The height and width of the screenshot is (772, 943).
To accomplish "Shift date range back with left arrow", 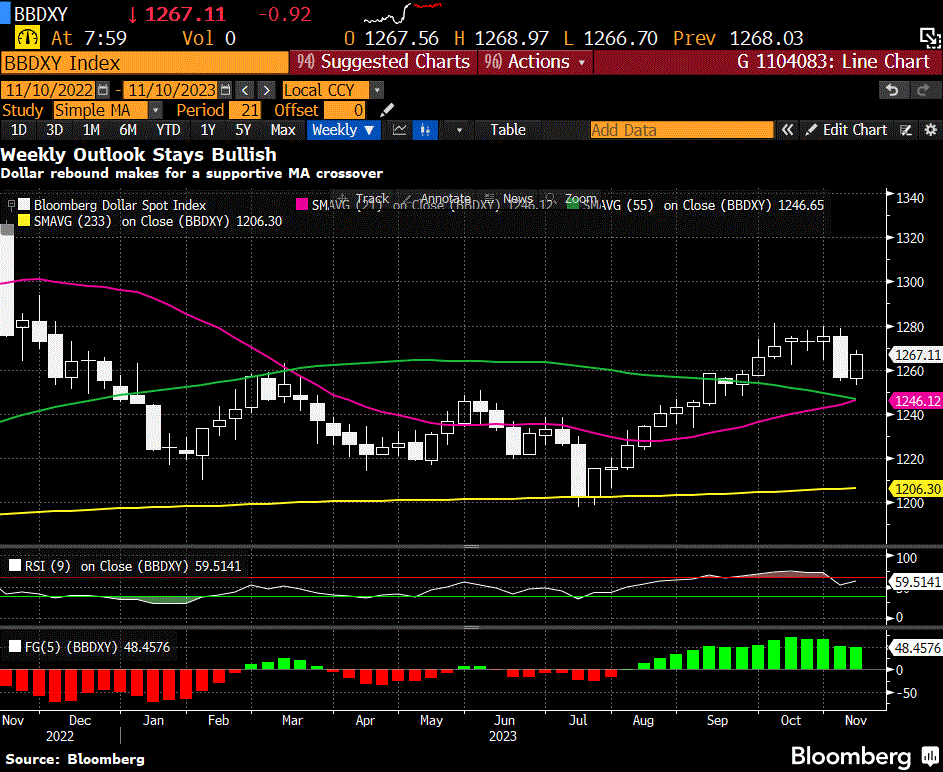I will point(245,90).
